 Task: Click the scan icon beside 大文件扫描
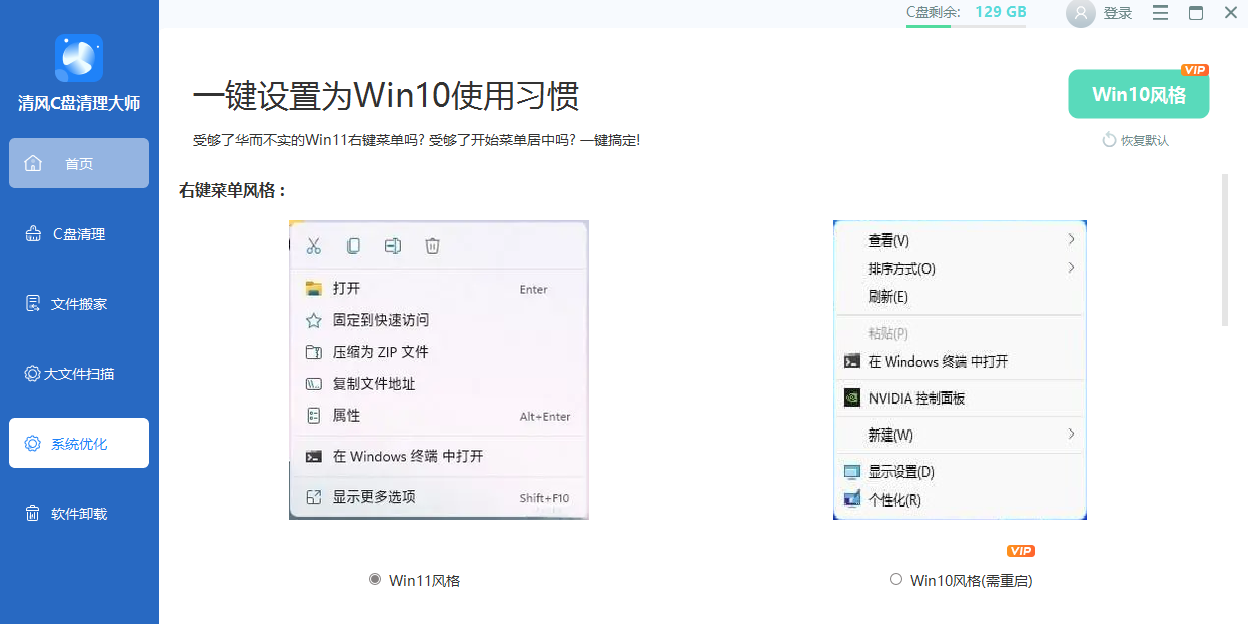(x=32, y=373)
